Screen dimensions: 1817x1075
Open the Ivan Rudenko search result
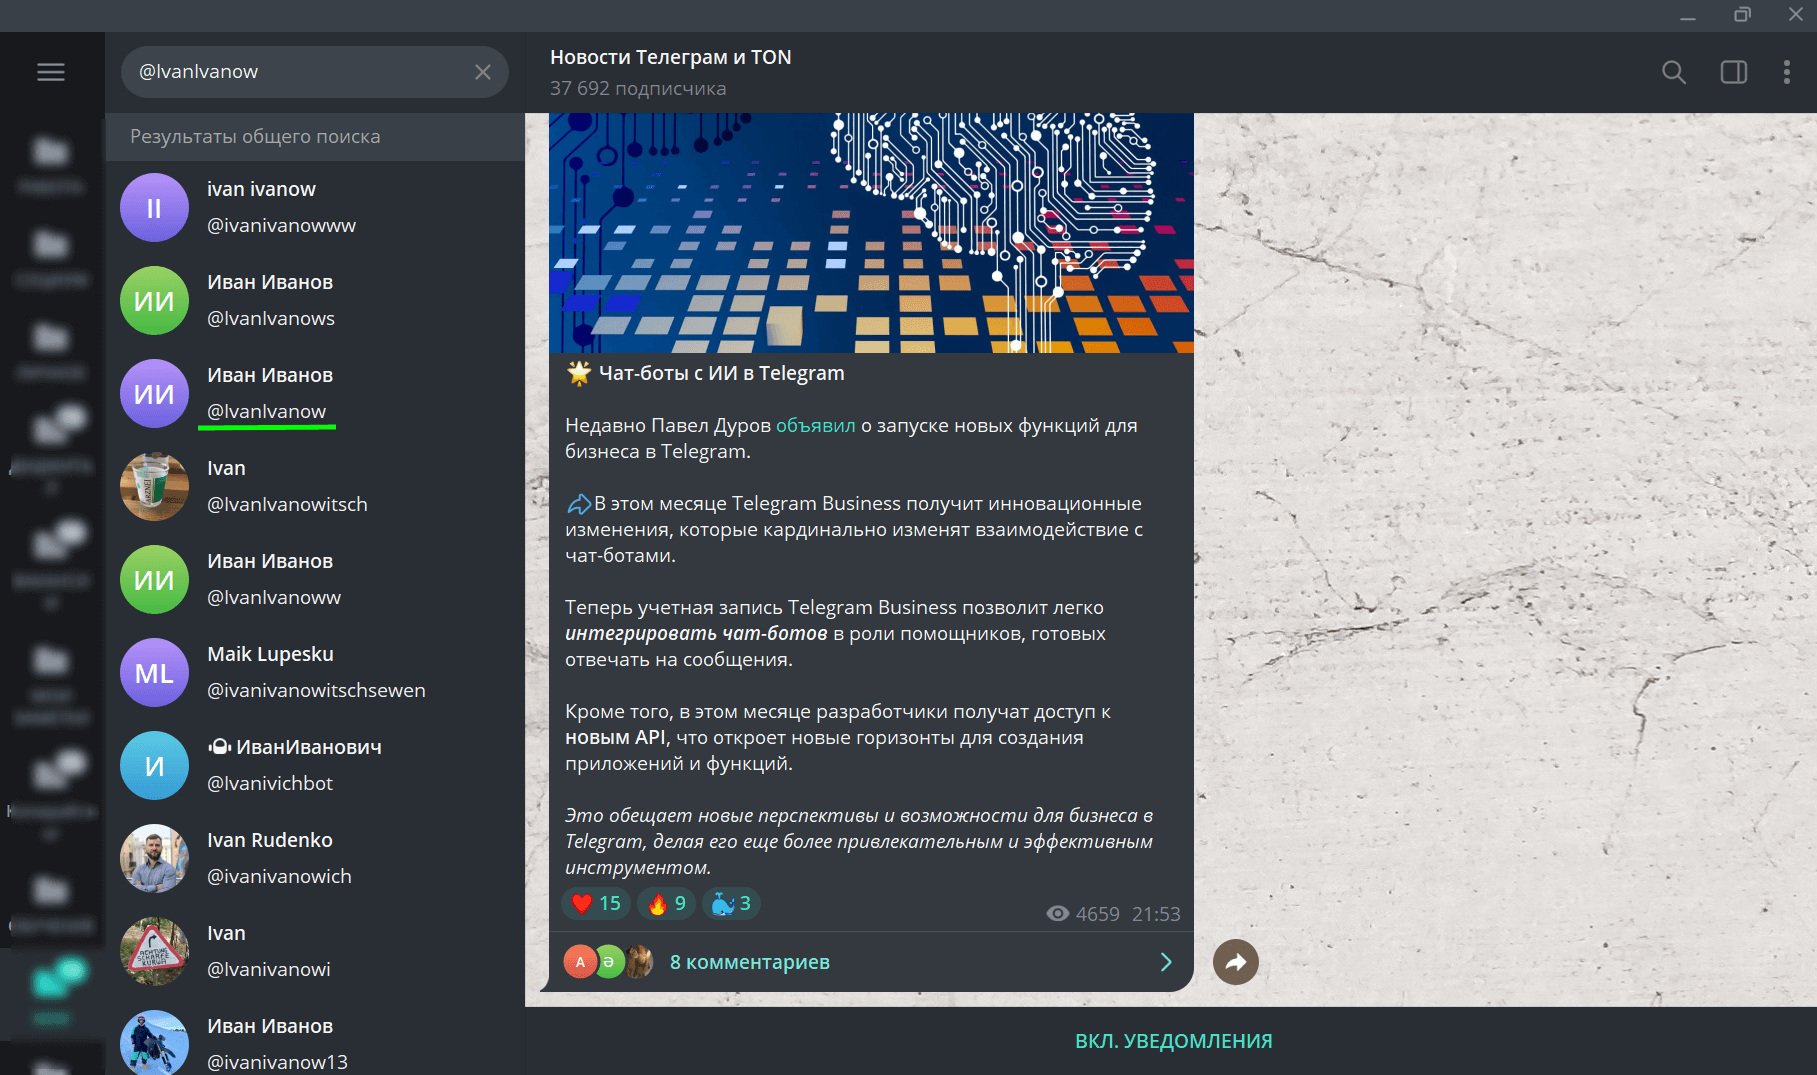pos(315,858)
